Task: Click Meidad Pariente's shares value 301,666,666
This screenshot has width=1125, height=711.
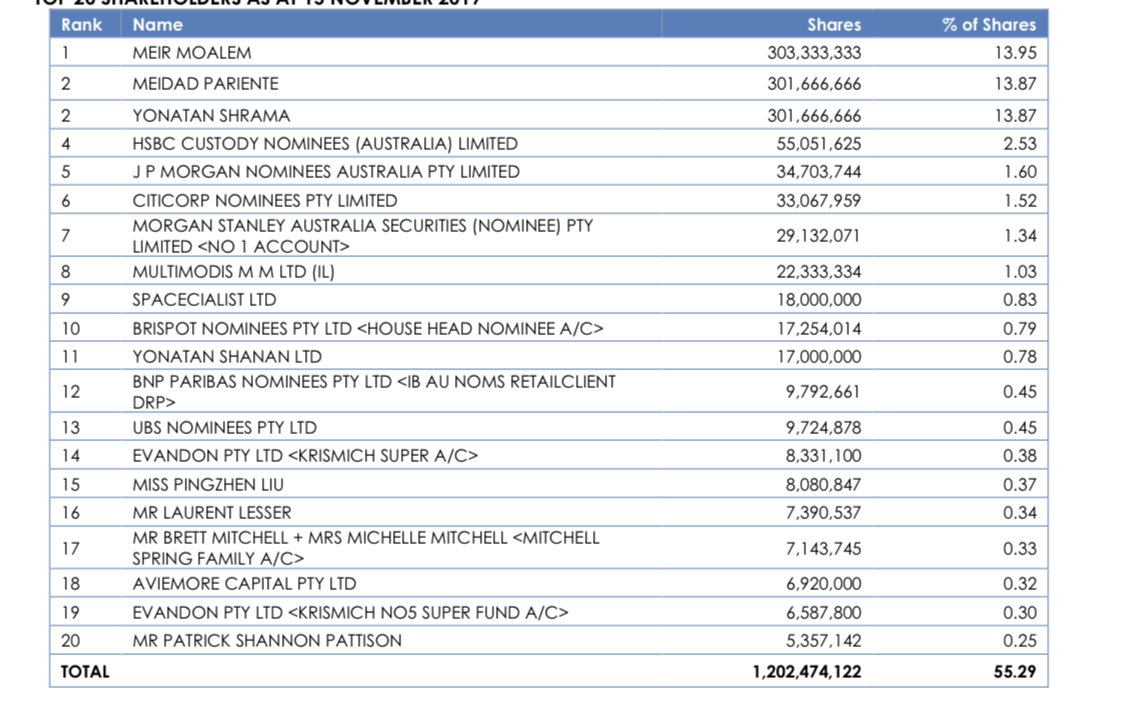Action: (x=814, y=84)
